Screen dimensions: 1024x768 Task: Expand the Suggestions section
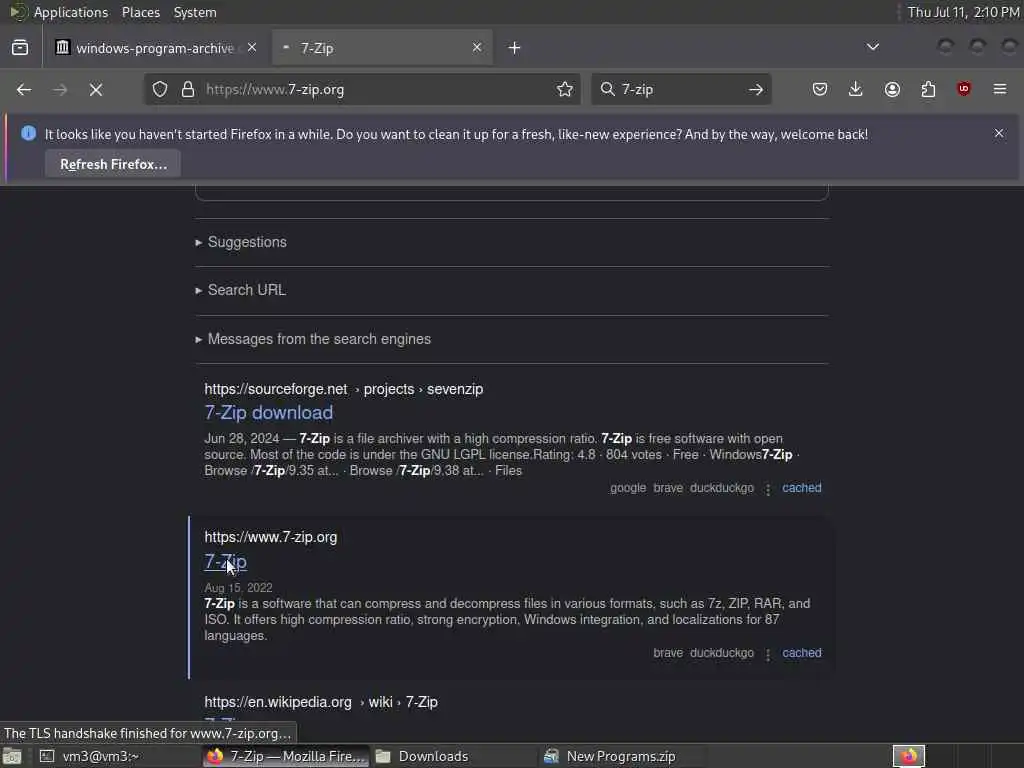247,242
